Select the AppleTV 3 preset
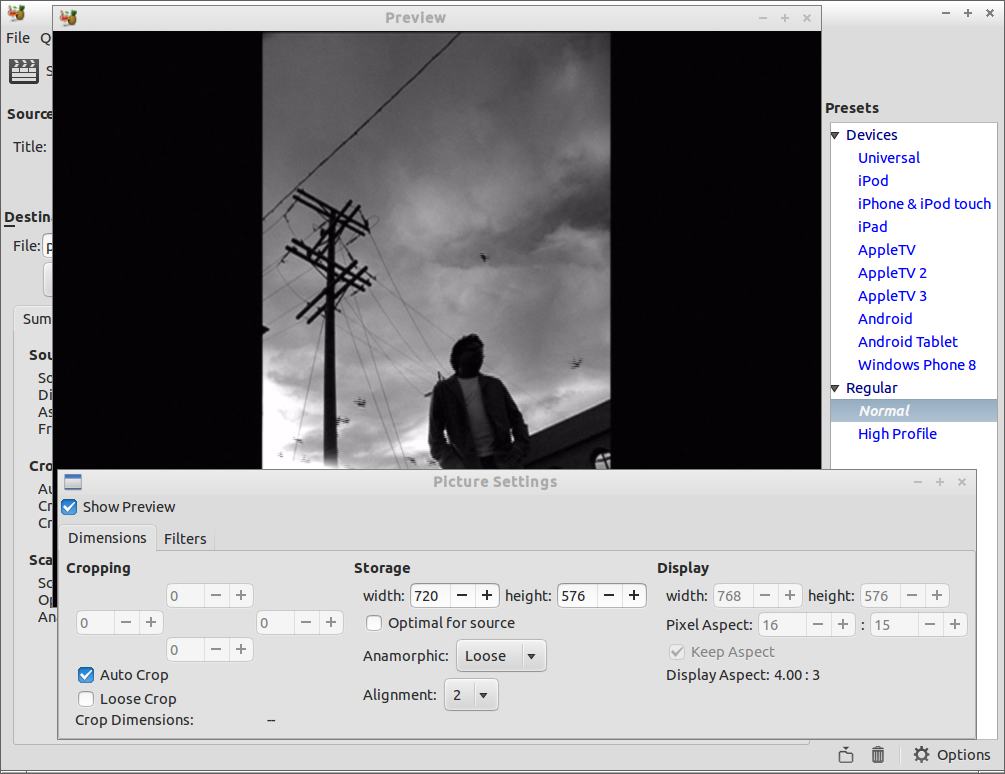 tap(892, 296)
